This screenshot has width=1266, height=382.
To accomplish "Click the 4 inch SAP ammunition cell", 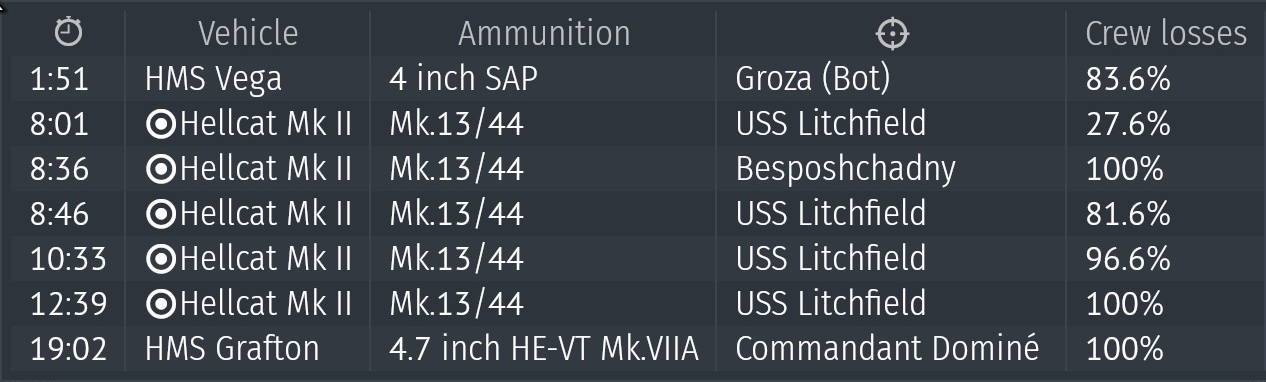I will [463, 78].
